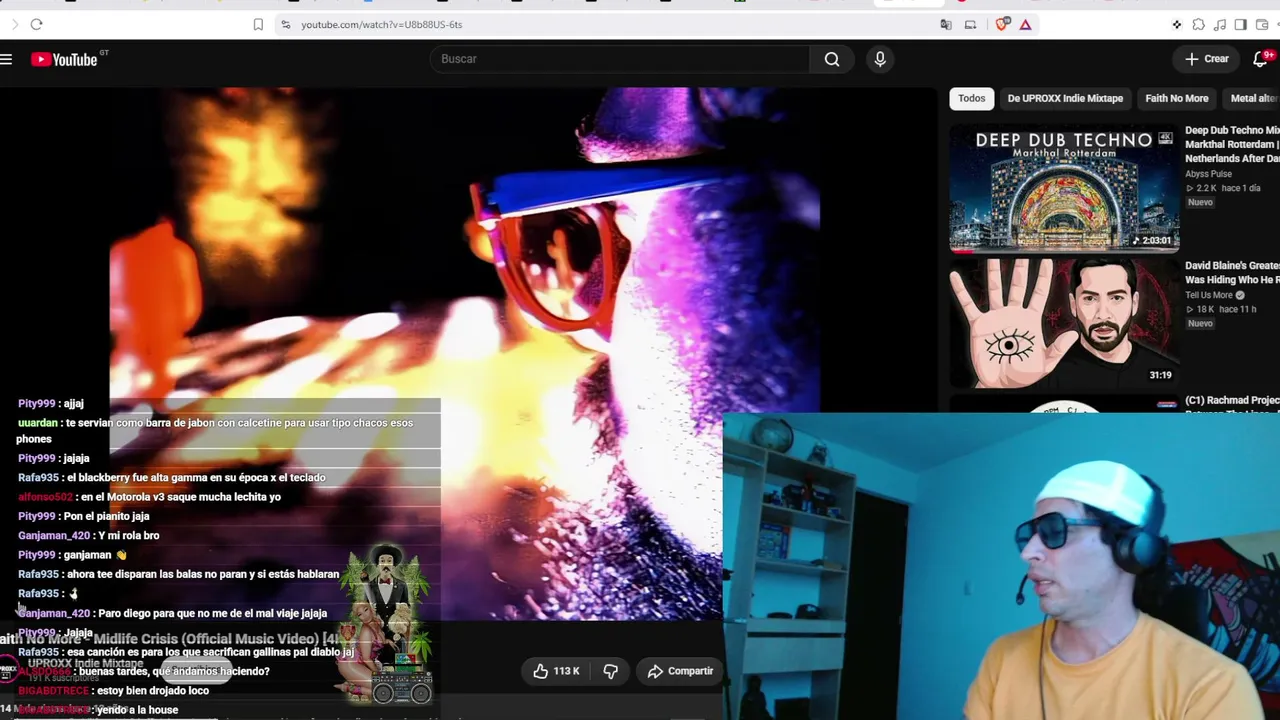Click the magnifying glass search button
The height and width of the screenshot is (720, 1280).
coord(832,59)
